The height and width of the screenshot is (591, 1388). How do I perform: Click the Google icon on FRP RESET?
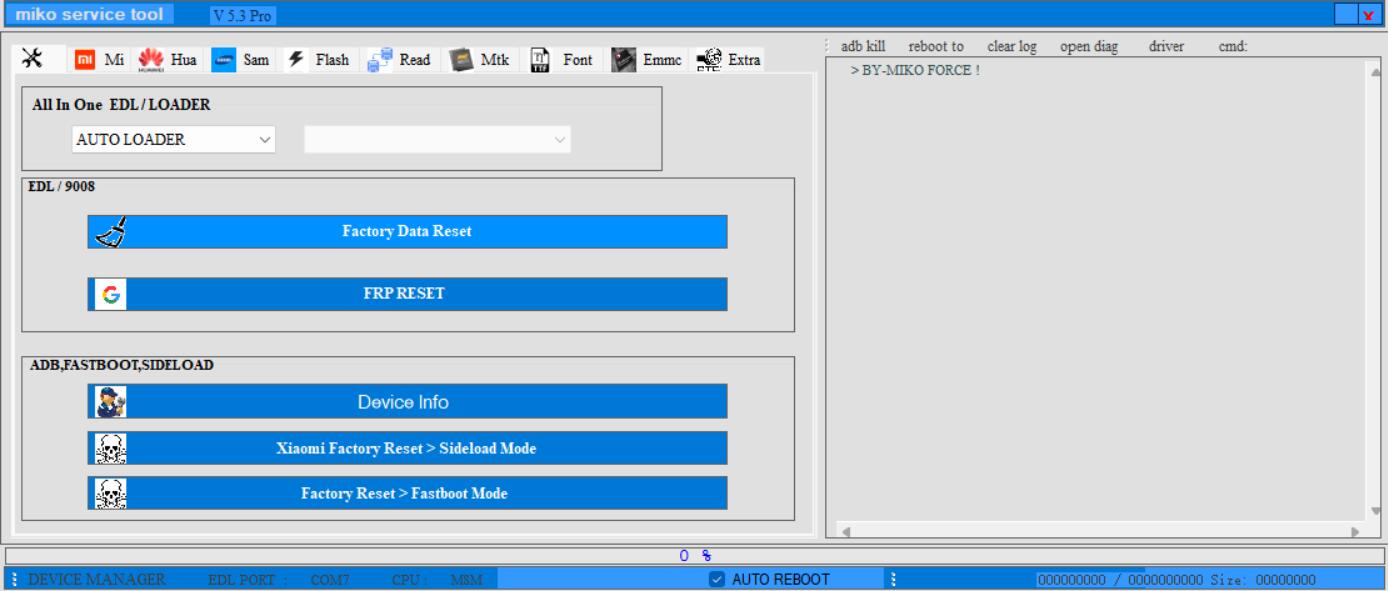pos(110,295)
